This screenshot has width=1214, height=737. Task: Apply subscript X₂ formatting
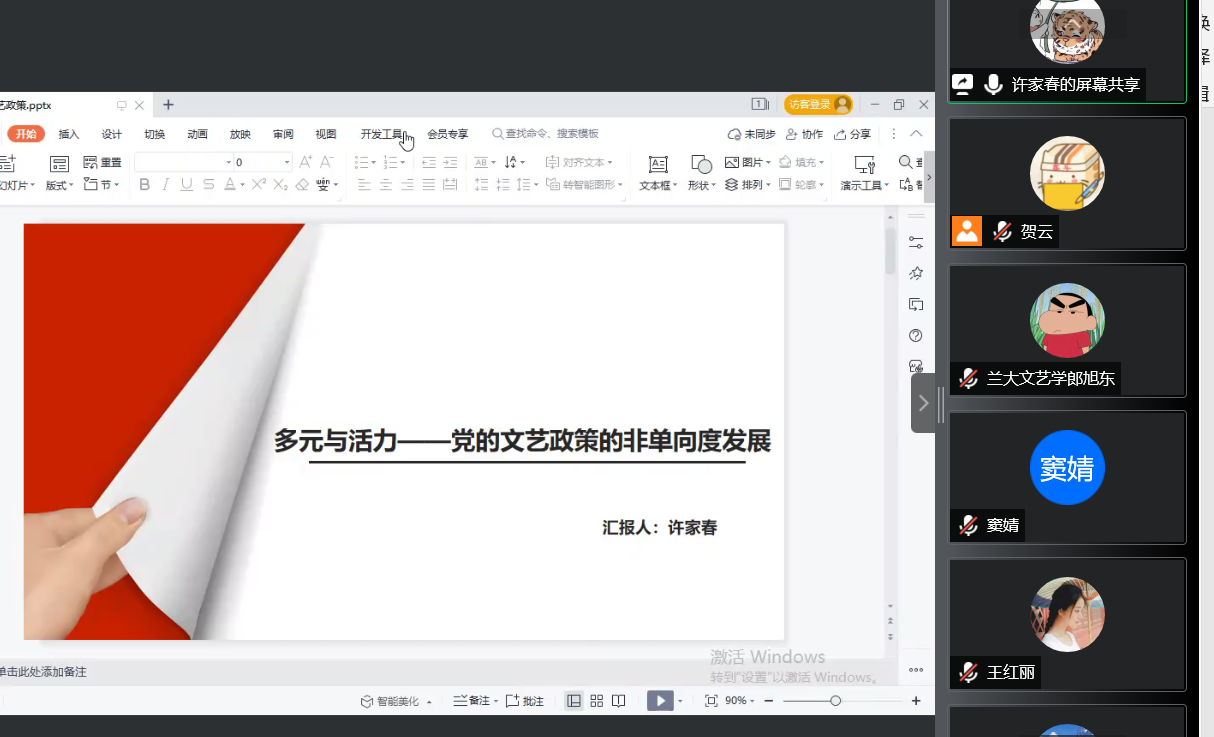click(x=281, y=185)
